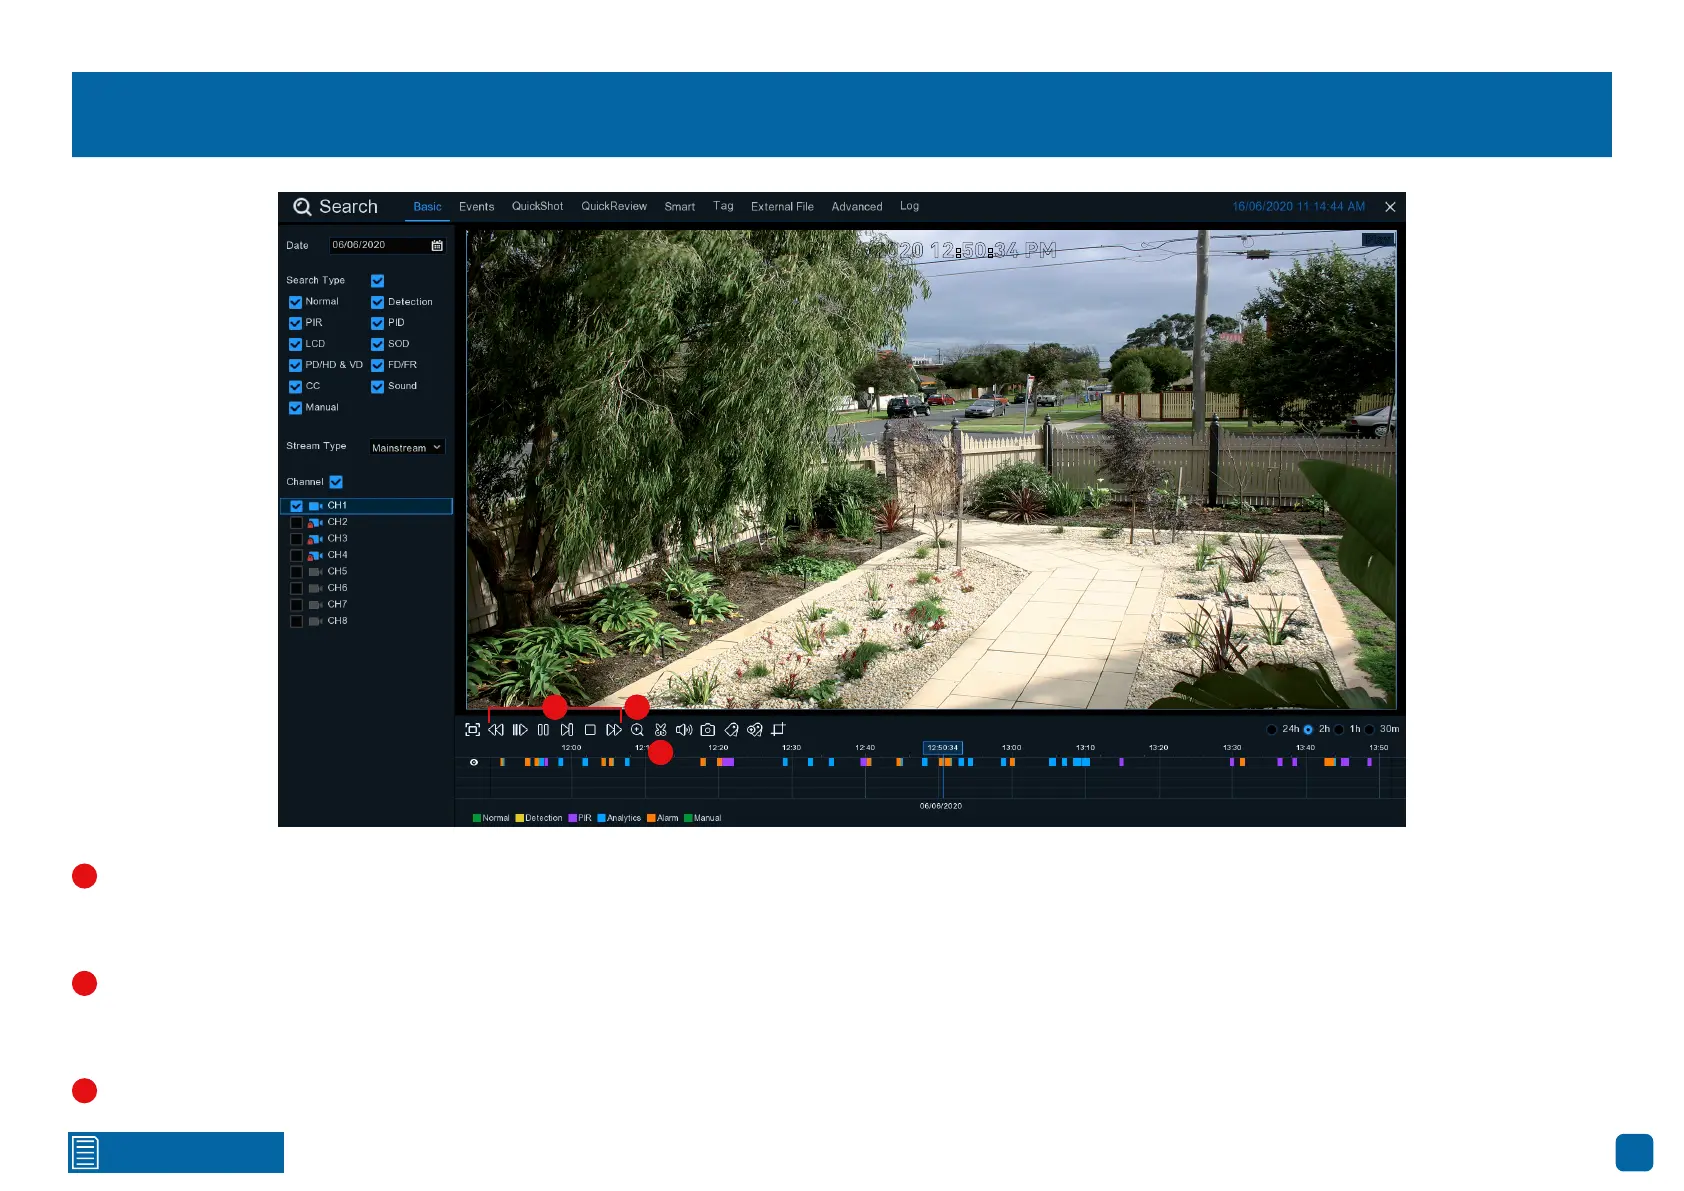The image size is (1684, 1191).
Task: Click the 12:50:34 timeline position marker
Action: 942,748
